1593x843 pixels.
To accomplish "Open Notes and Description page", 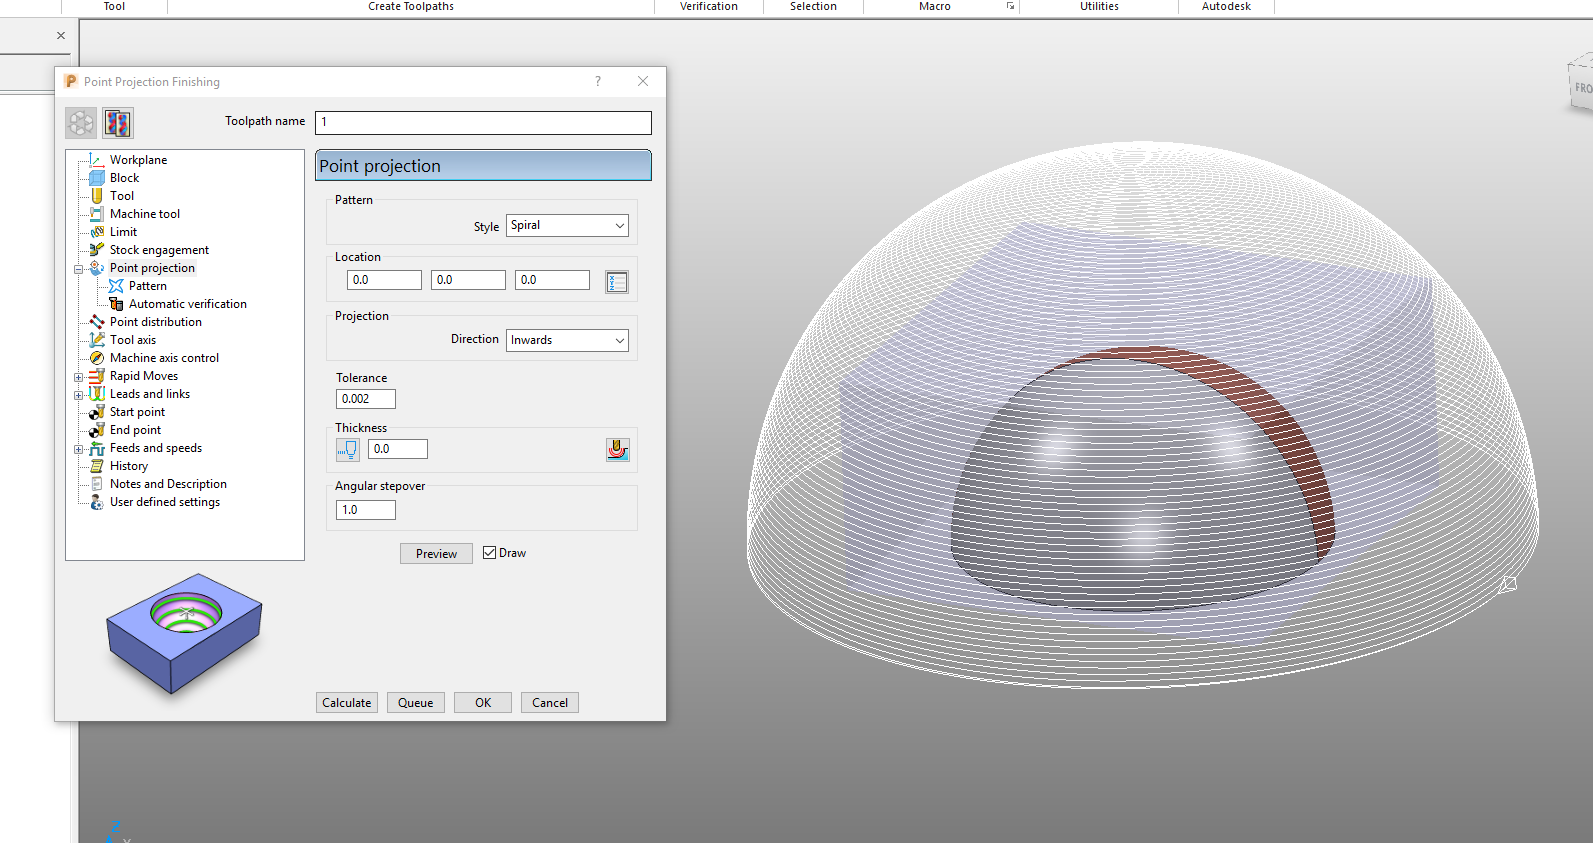I will [x=168, y=484].
